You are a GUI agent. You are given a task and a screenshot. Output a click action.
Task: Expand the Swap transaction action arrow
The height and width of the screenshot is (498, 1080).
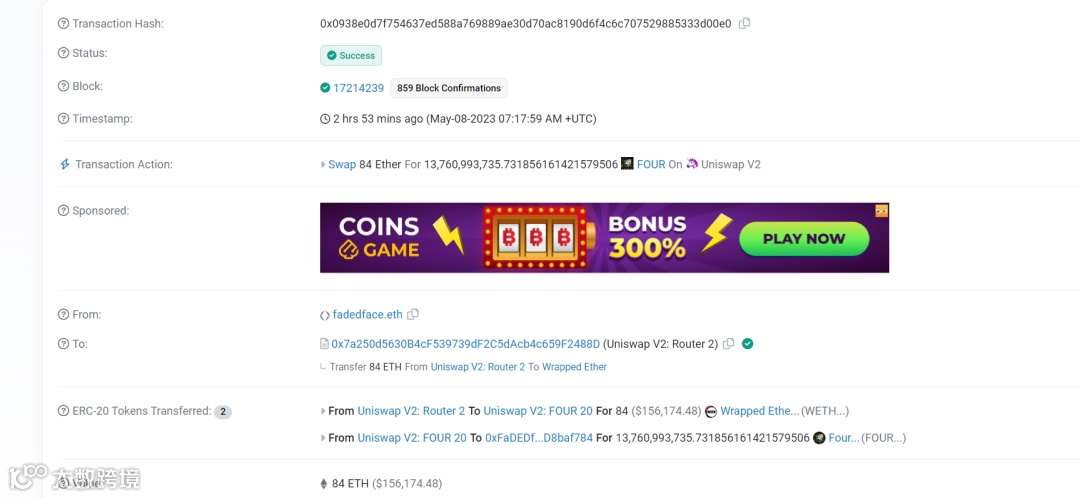click(323, 165)
